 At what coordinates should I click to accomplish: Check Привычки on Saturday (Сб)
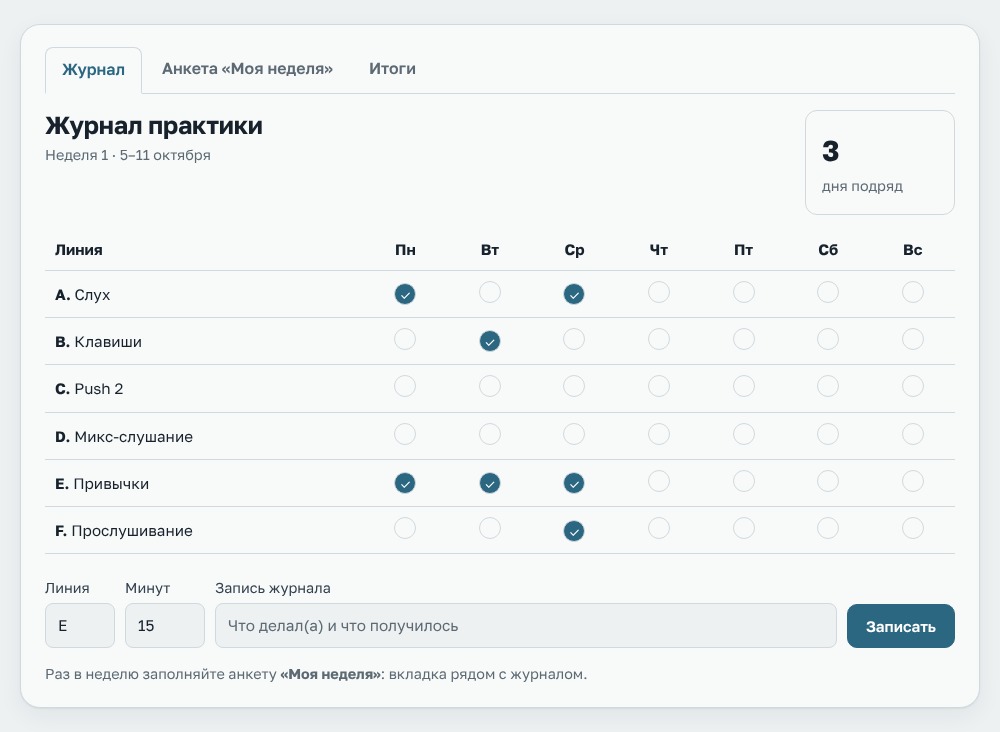coord(828,481)
